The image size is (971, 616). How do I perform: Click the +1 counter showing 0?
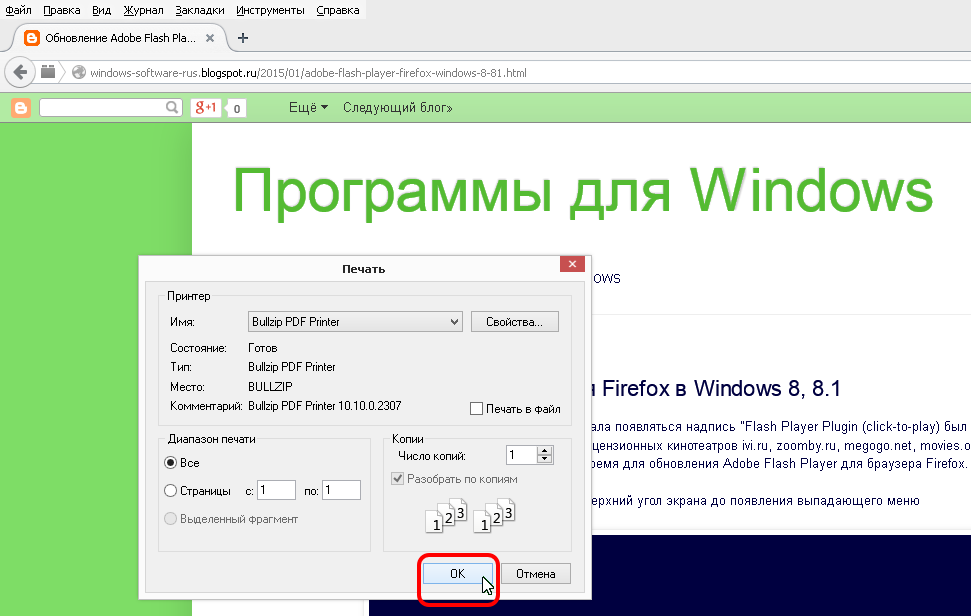237,109
